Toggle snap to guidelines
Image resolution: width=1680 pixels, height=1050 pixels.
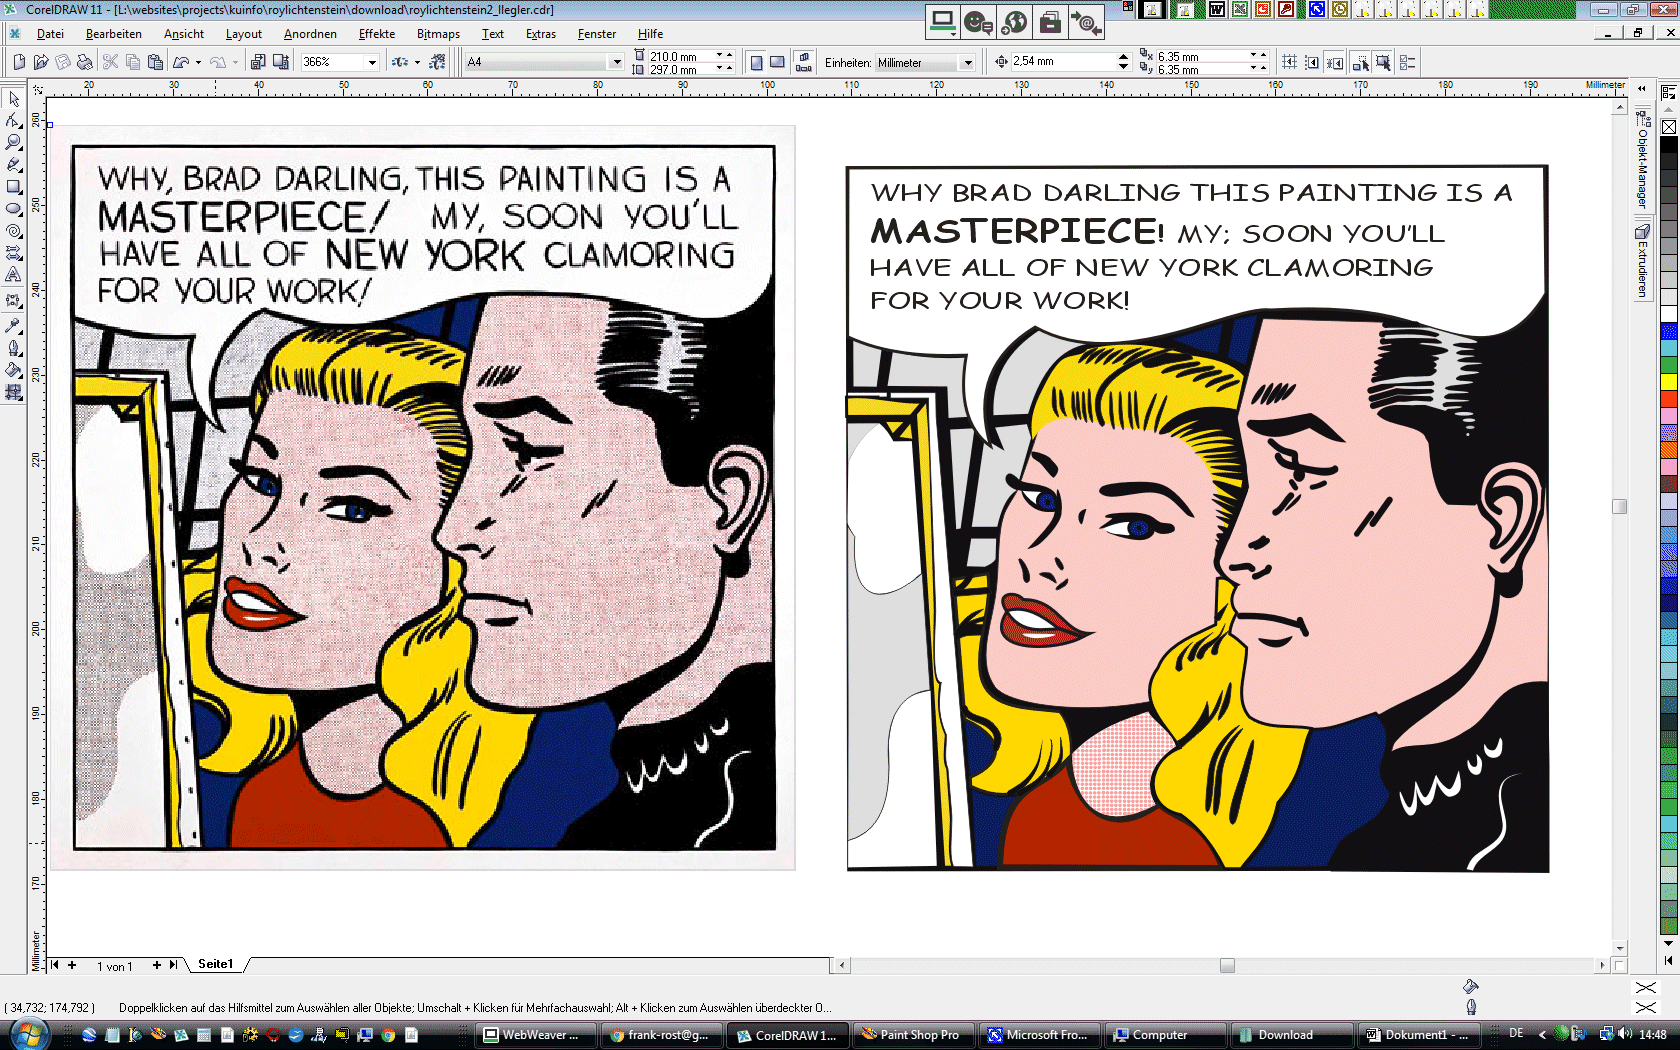(1312, 62)
